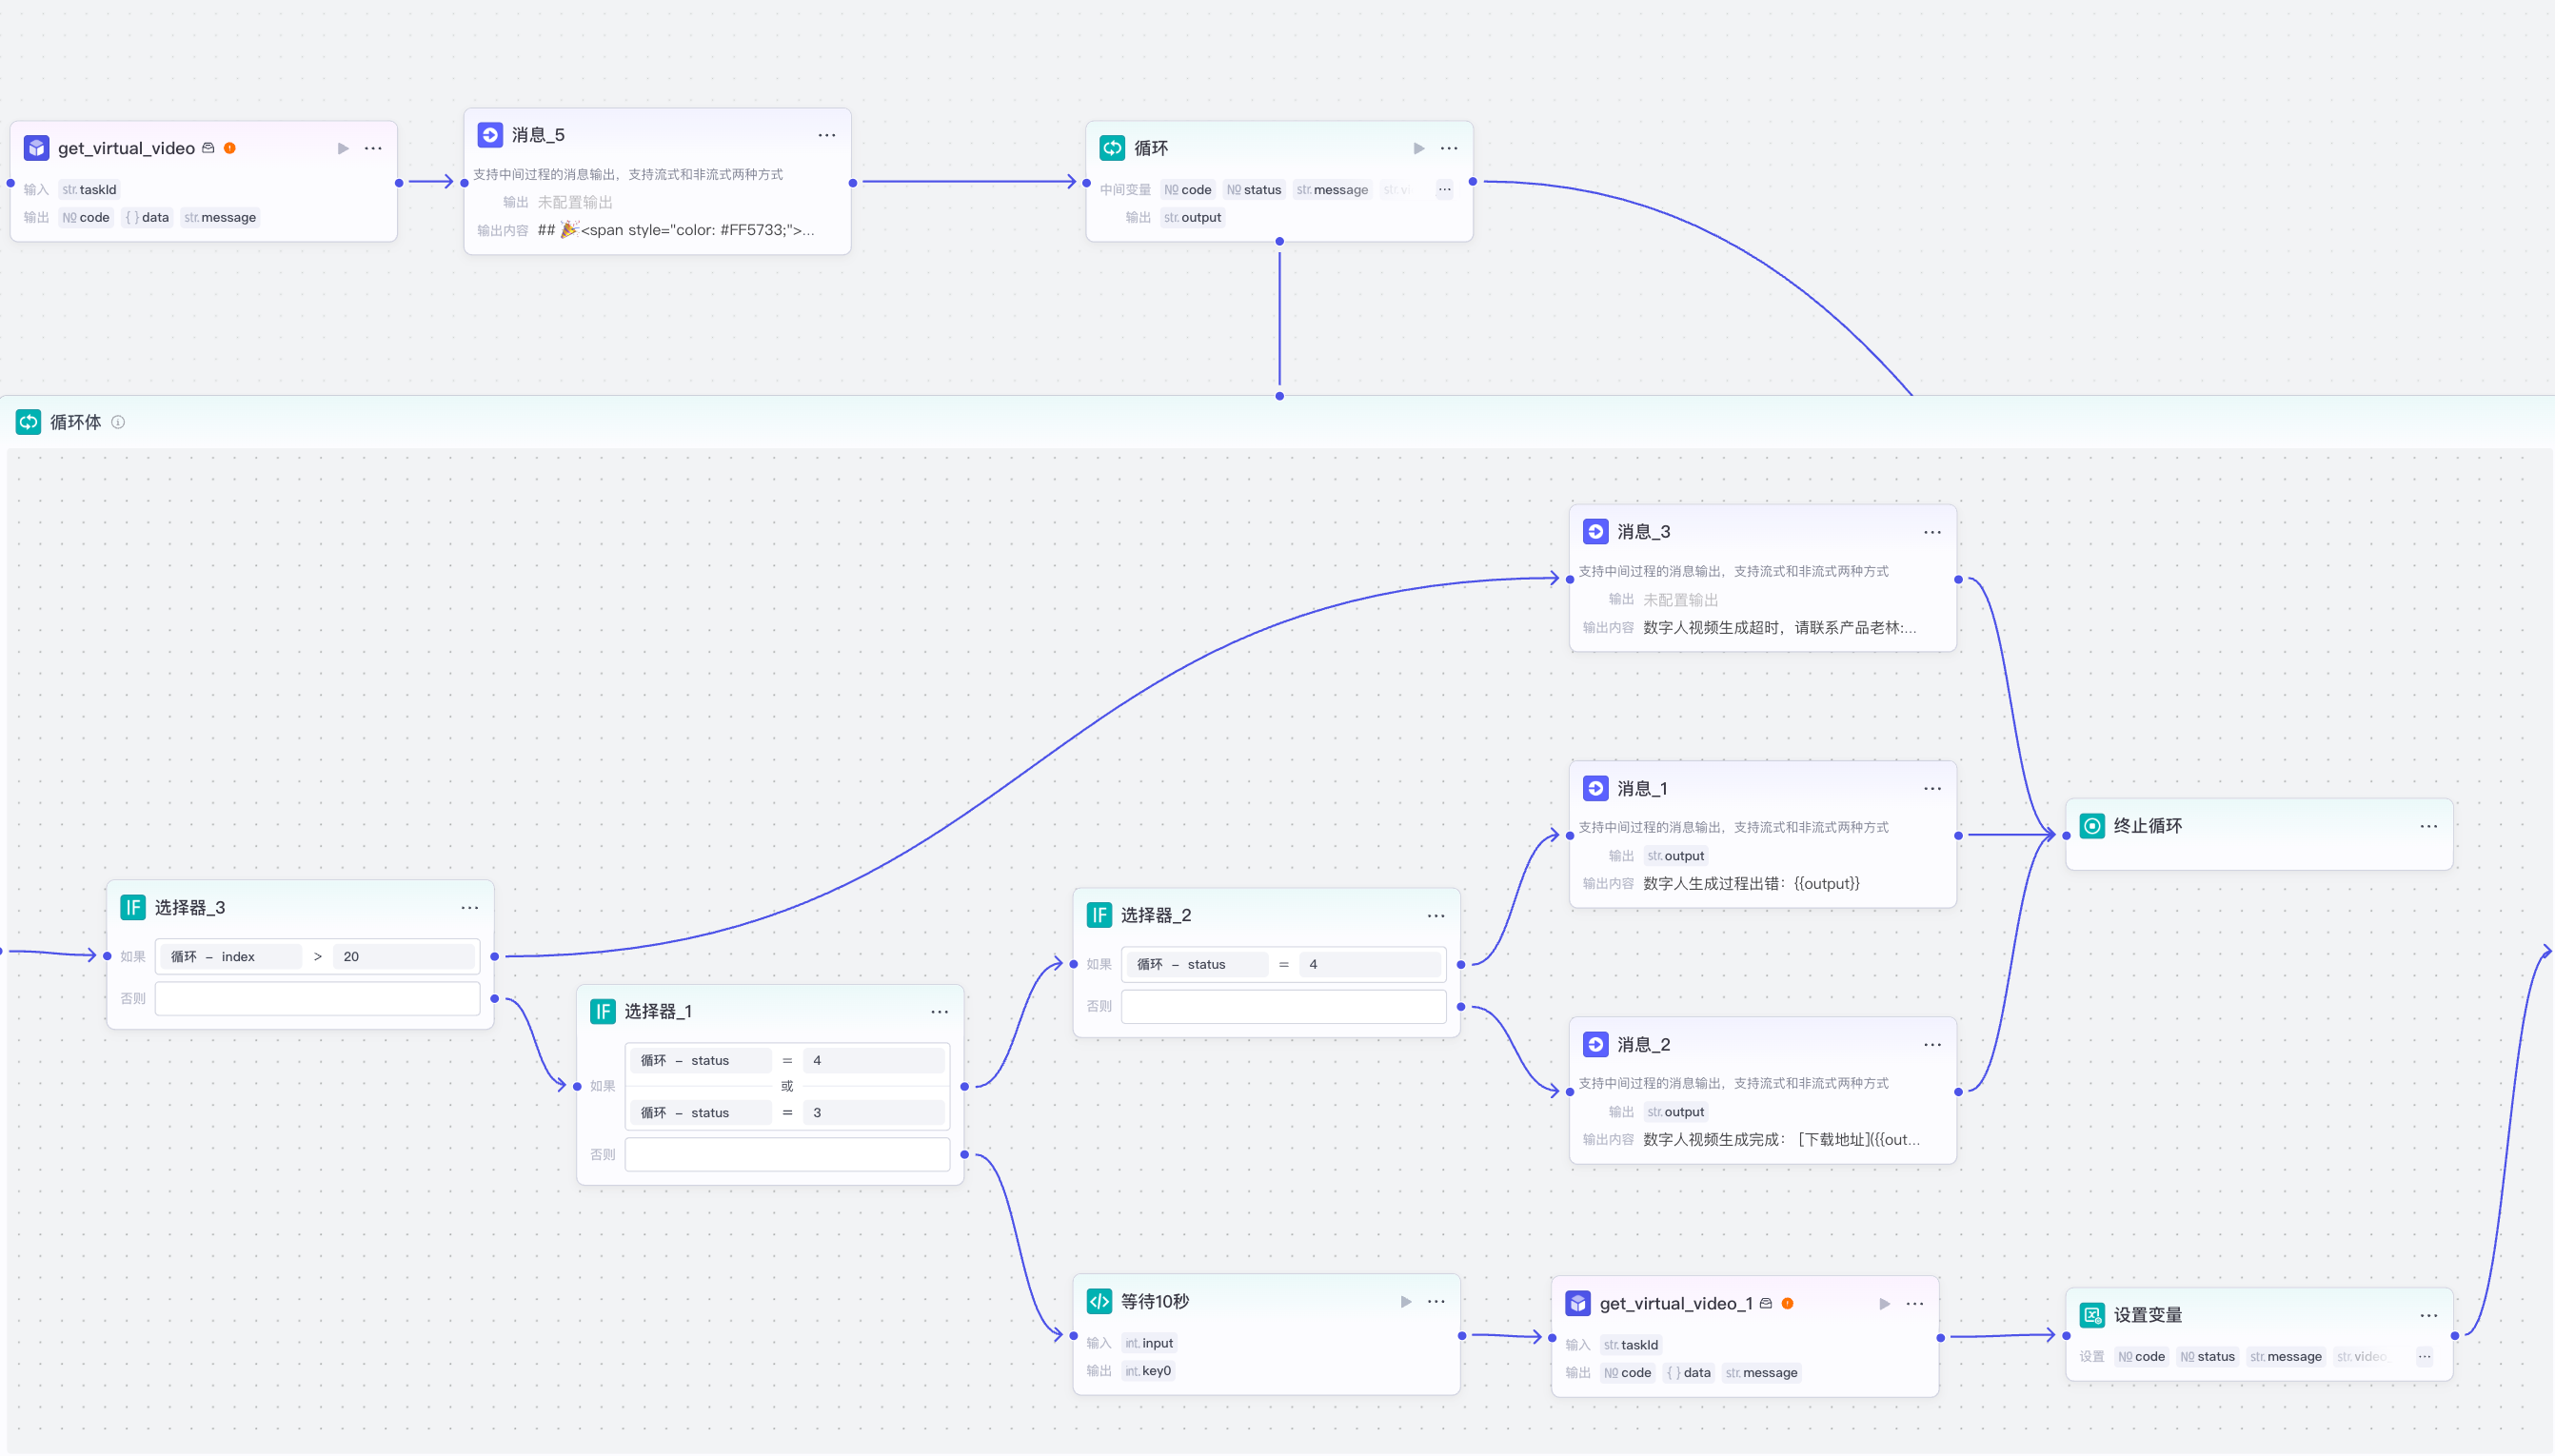Open 消息_3 node options menu
The image size is (2555, 1456).
[x=1931, y=532]
